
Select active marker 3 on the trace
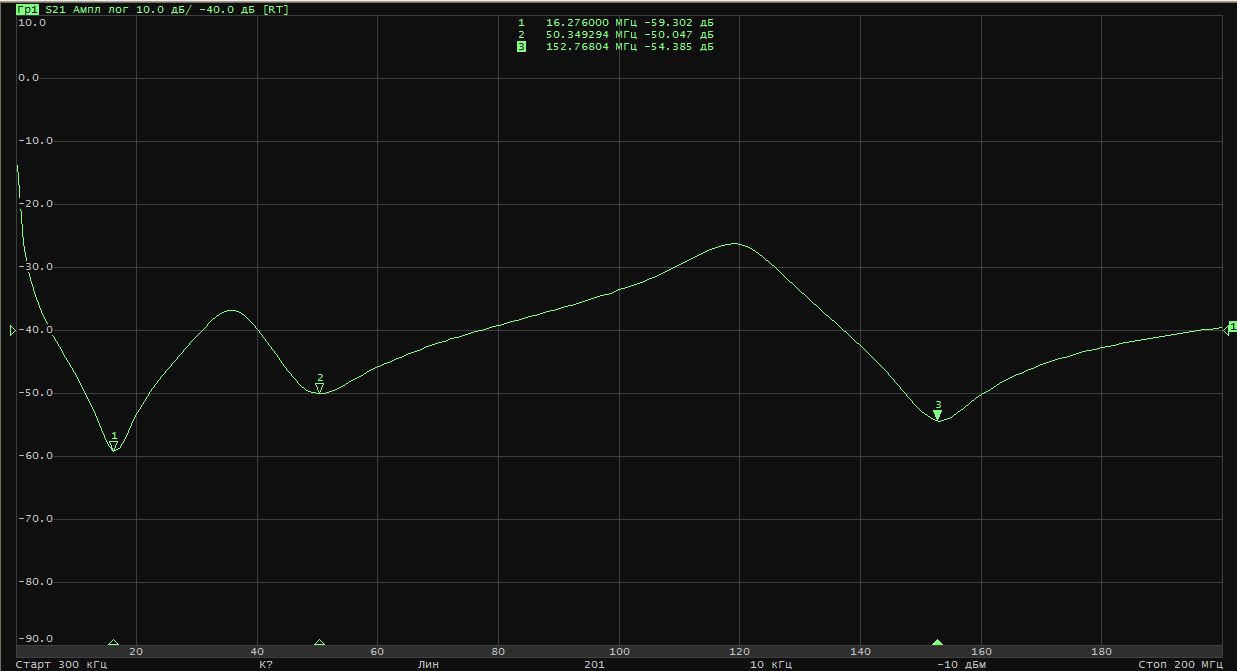tap(938, 415)
